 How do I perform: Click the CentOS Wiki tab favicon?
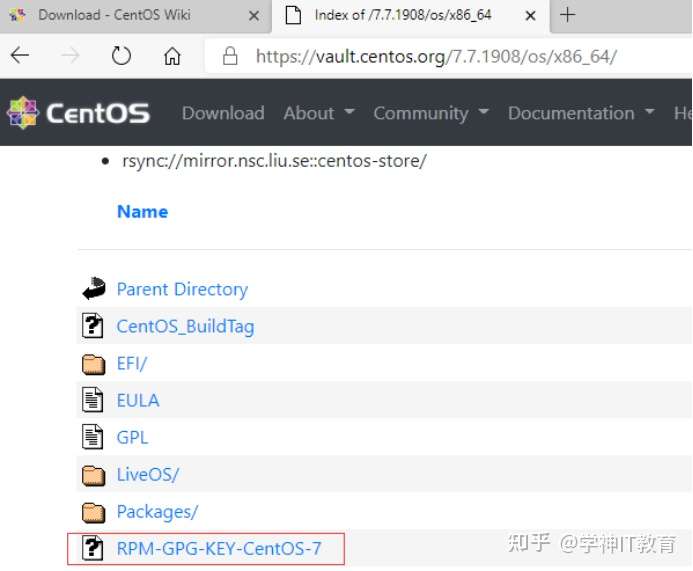(x=17, y=15)
